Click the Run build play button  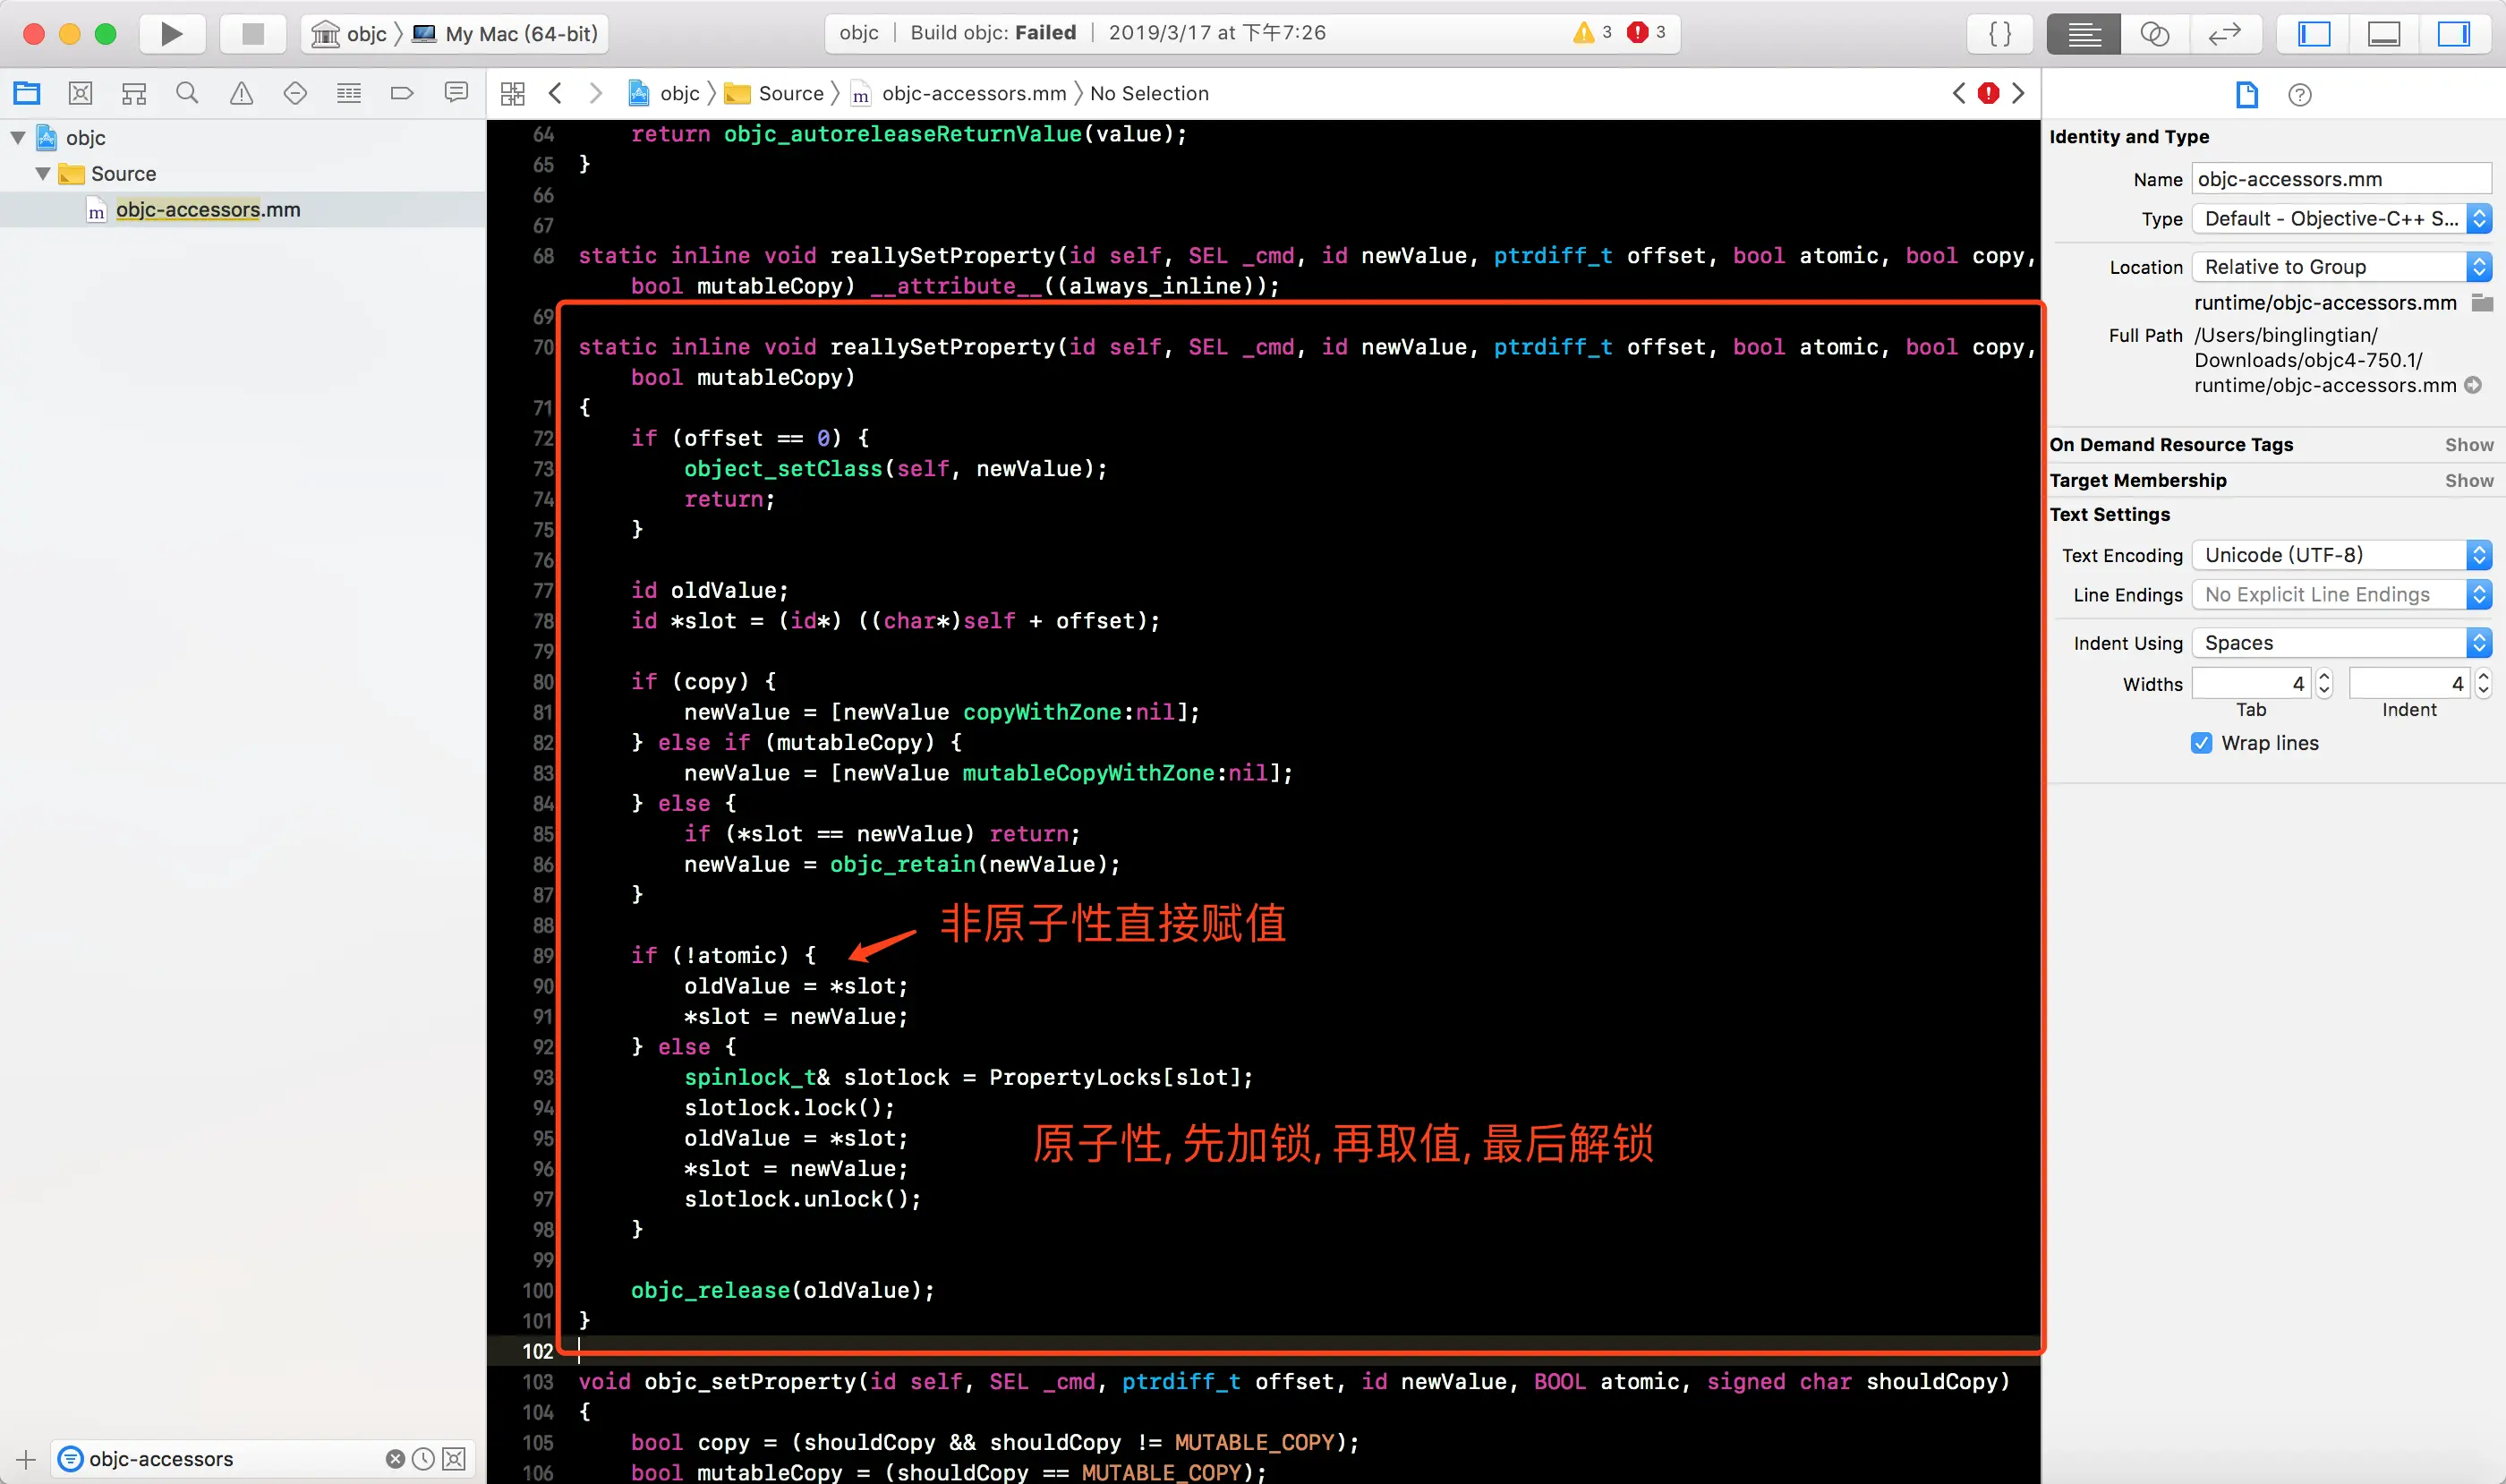tap(171, 33)
